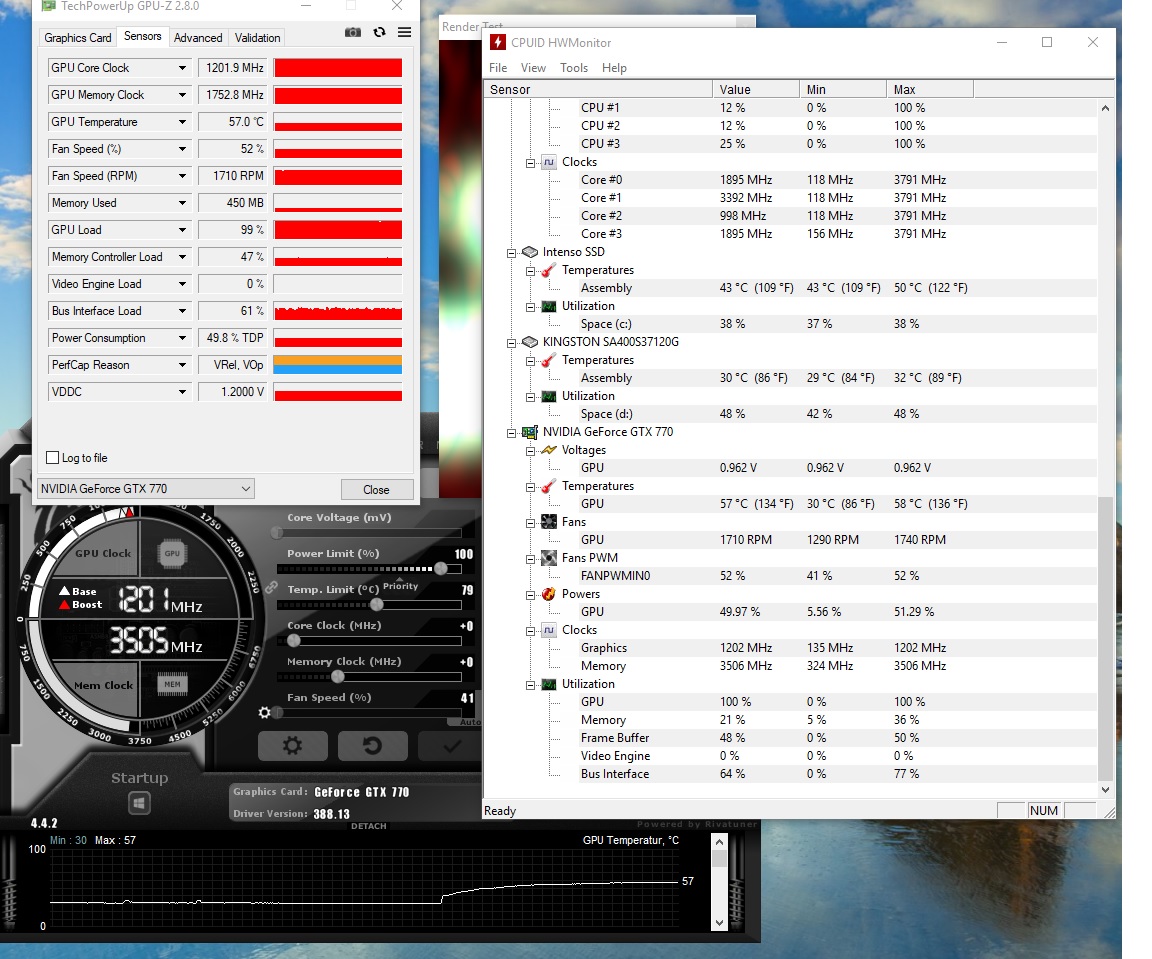Click the small fan gear icon in Afterburner

click(264, 712)
